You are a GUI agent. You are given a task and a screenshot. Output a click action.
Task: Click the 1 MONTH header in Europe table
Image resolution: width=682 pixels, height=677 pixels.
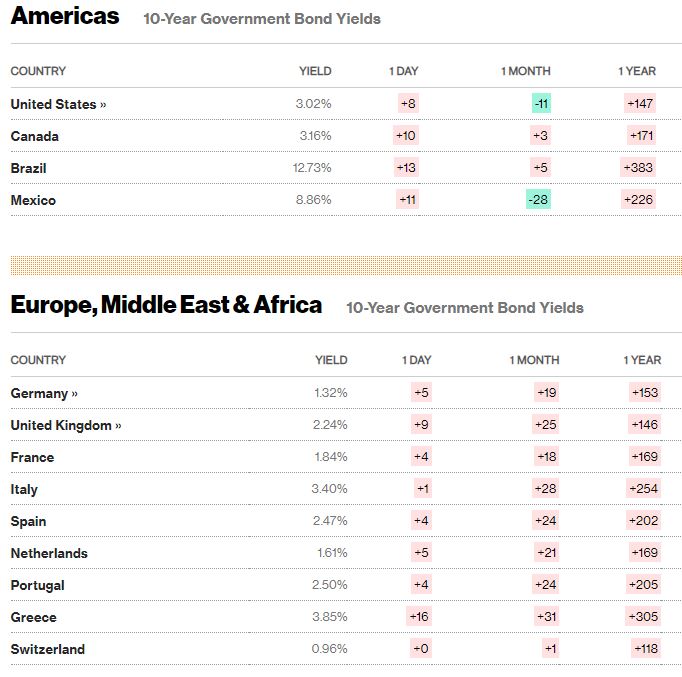(x=534, y=360)
